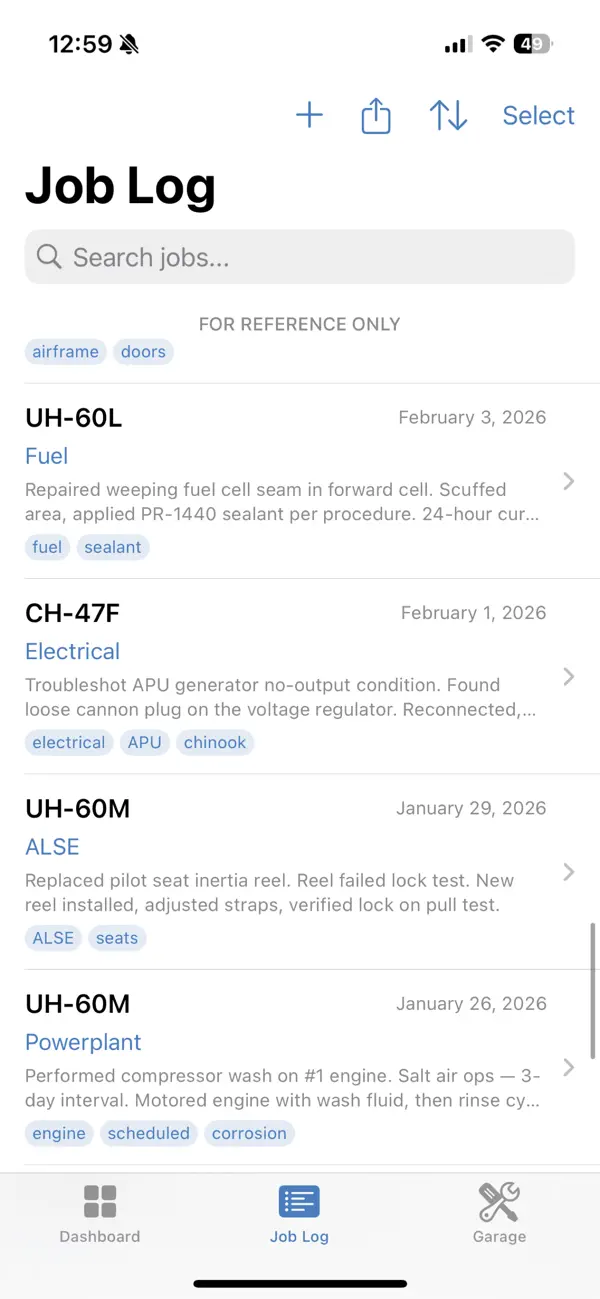Tap the Search jobs input field

tap(300, 257)
